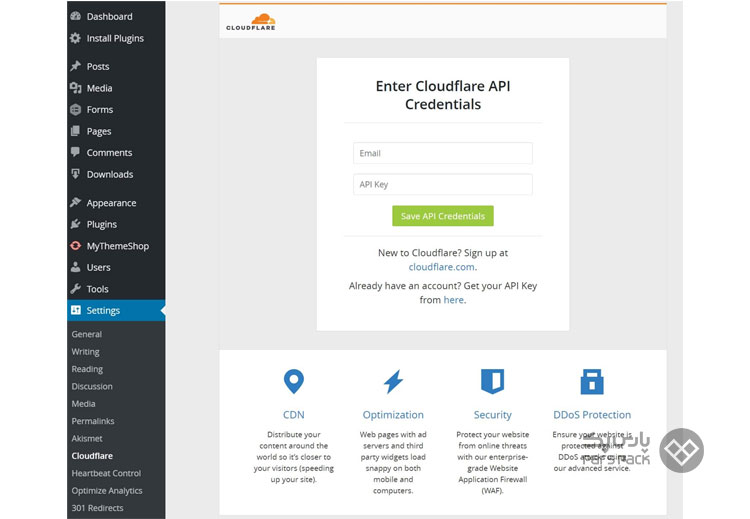Open MyThemeShop menu item
The image size is (750, 519).
[118, 246]
